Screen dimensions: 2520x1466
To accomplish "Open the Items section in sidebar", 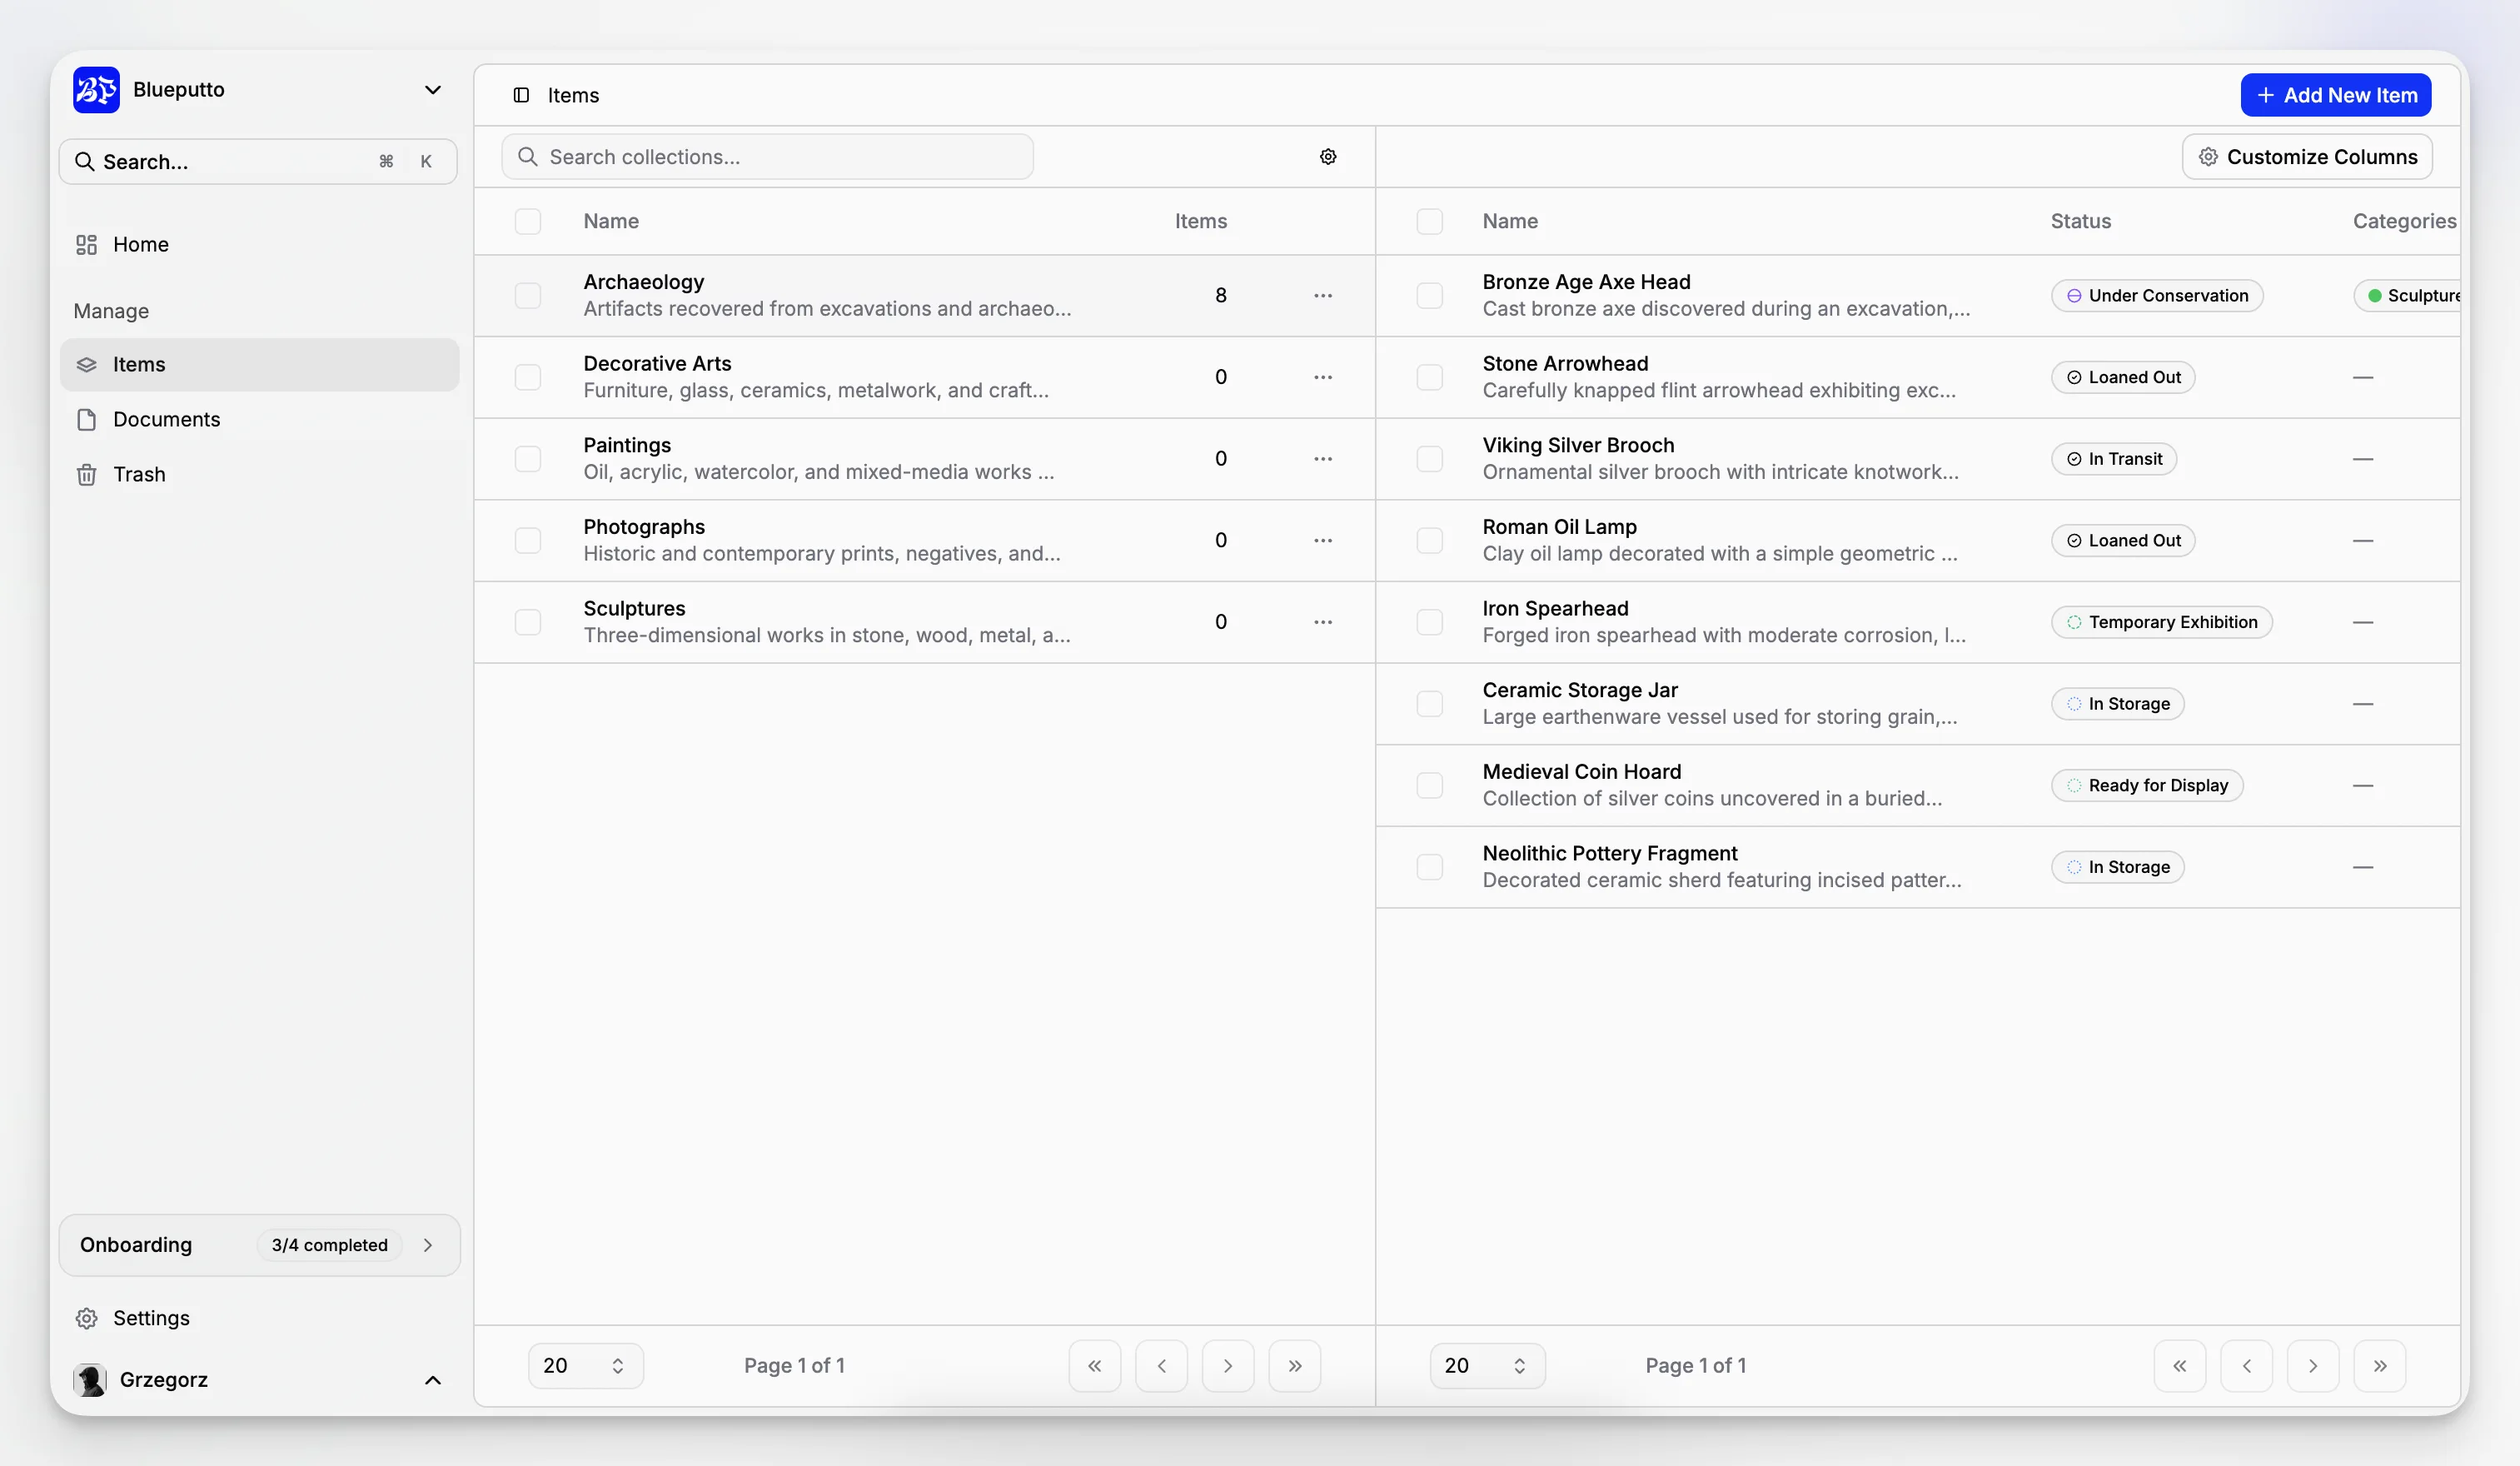I will coord(259,365).
